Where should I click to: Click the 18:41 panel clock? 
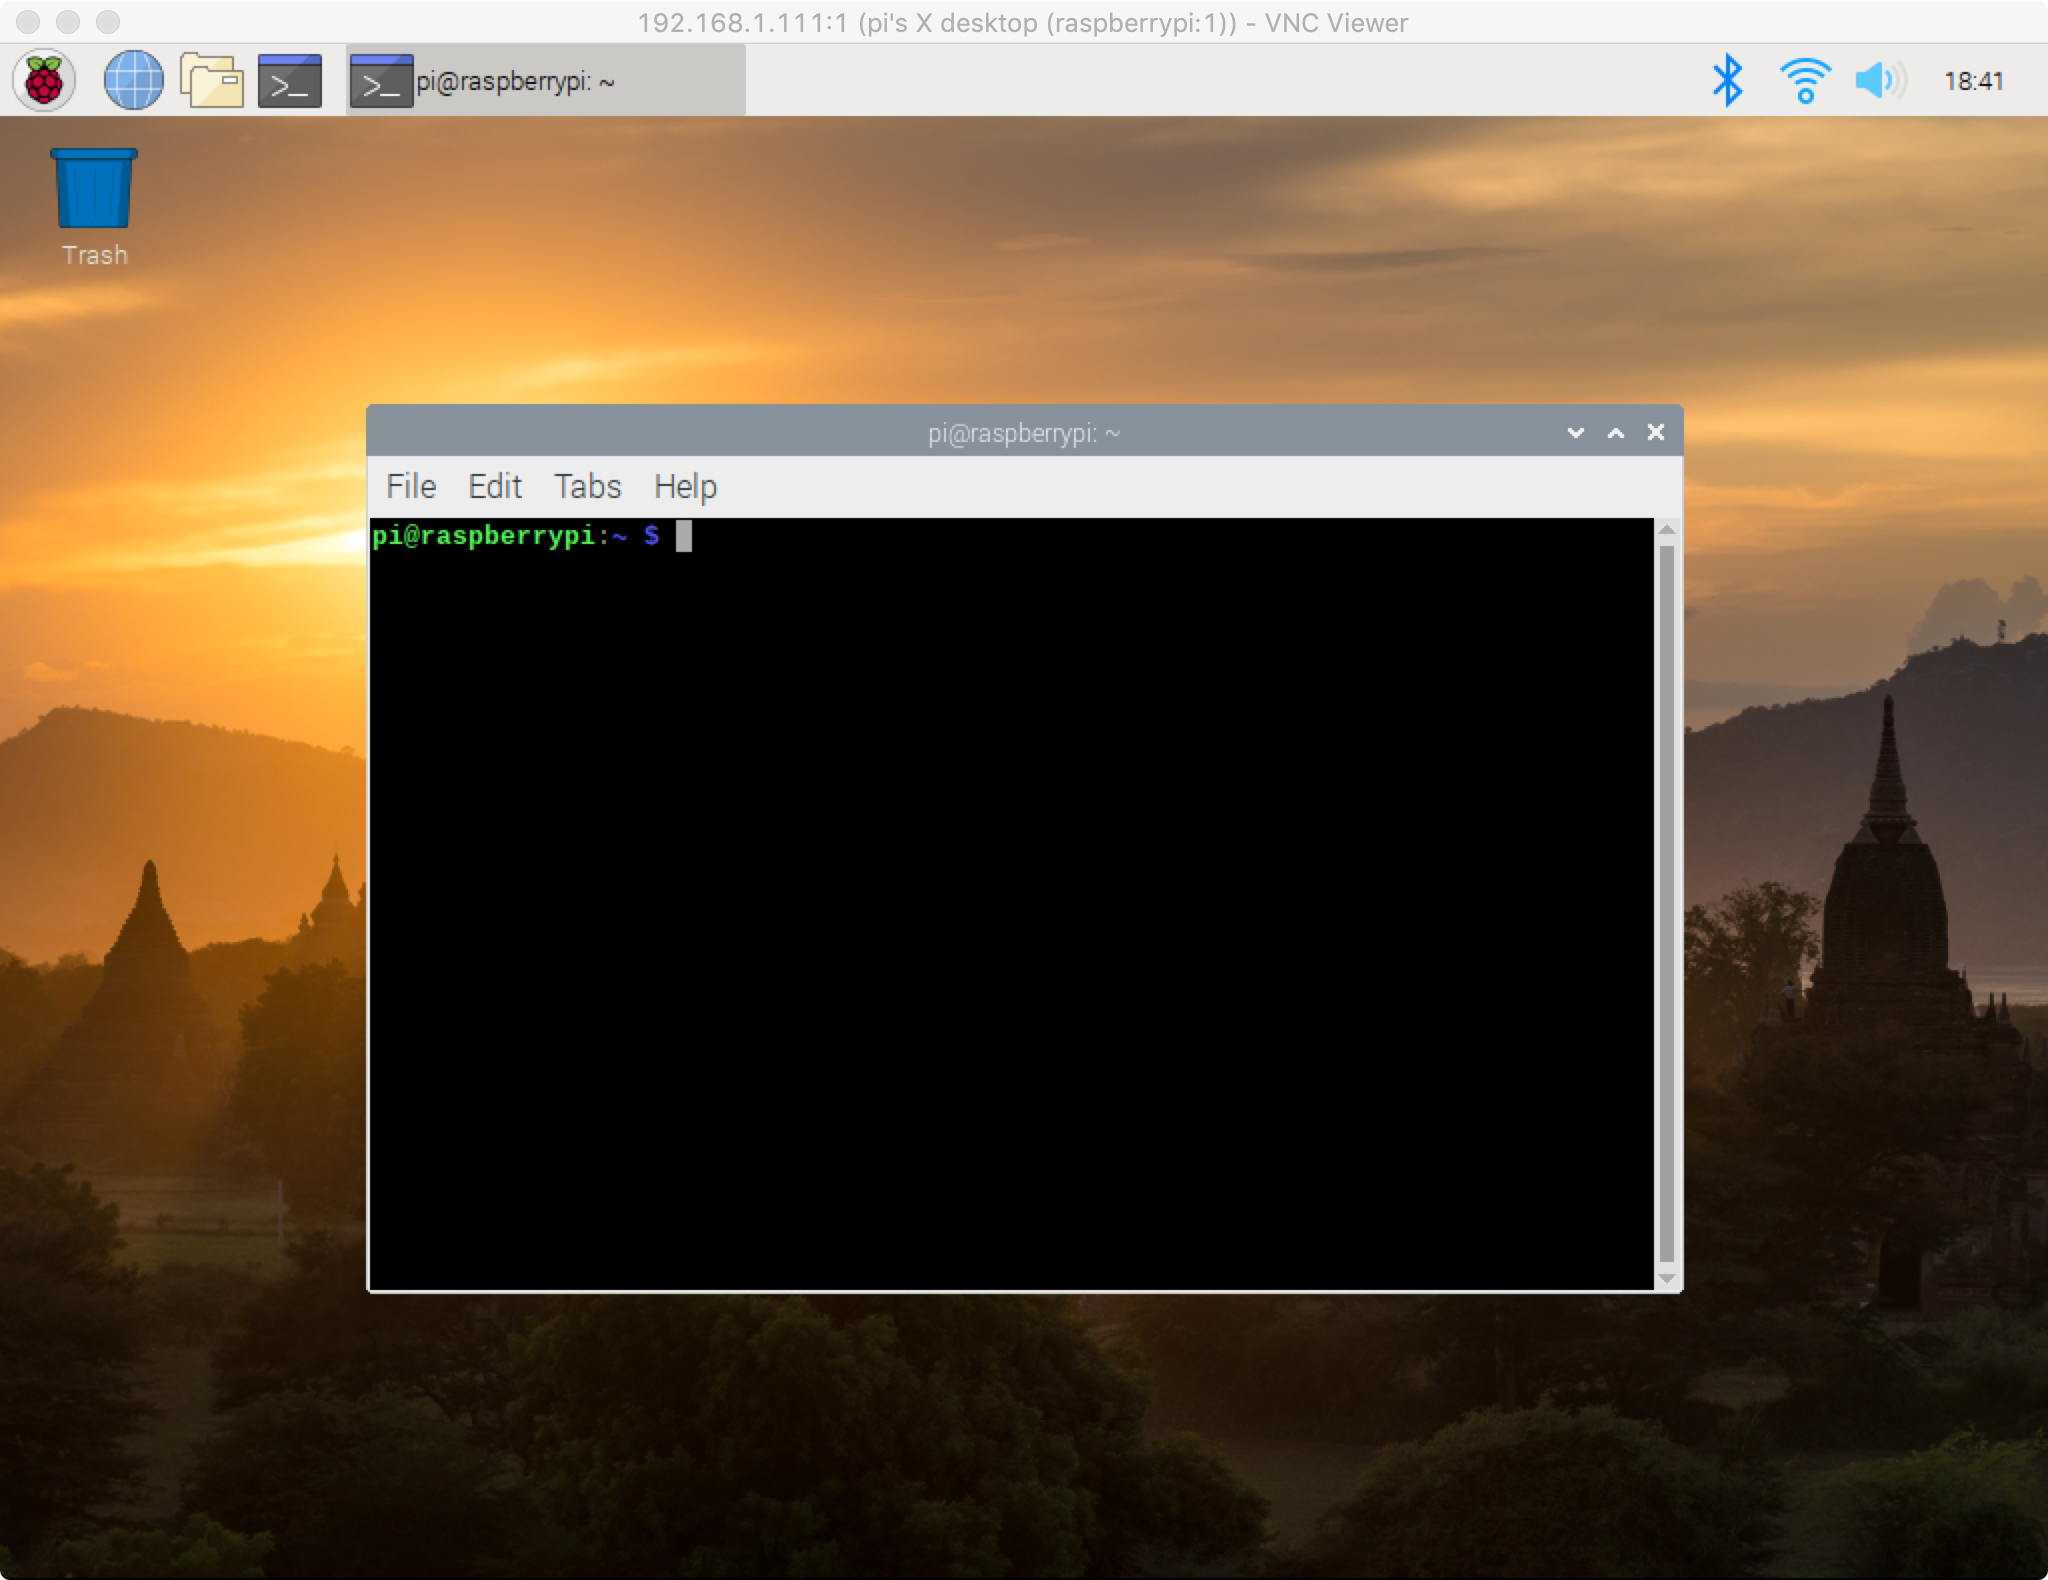1973,81
